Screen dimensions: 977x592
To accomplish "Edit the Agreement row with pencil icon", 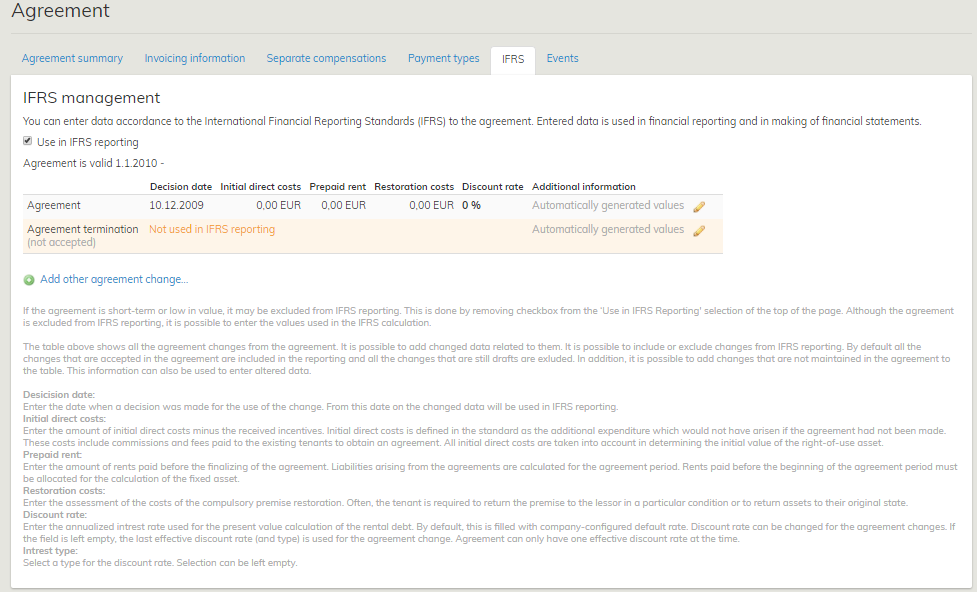I will click(x=699, y=206).
